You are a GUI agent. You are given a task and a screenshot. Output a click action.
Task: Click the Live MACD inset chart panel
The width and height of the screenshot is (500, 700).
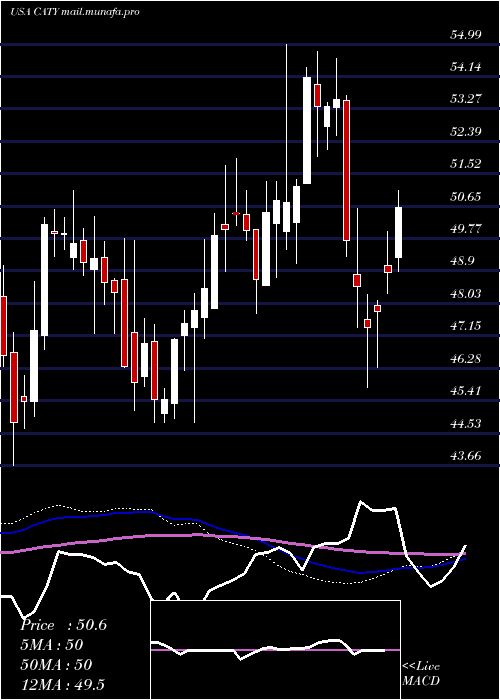point(275,650)
